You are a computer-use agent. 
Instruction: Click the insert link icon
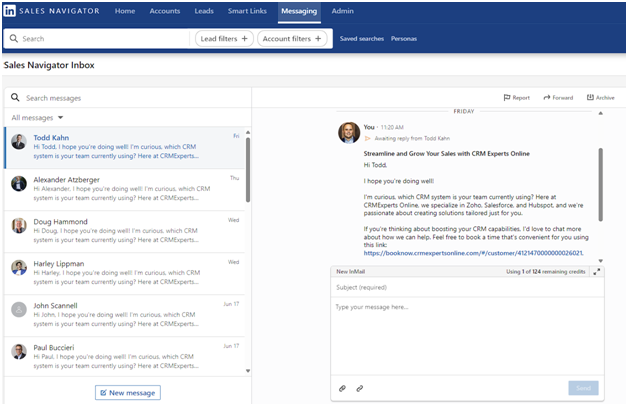point(360,388)
